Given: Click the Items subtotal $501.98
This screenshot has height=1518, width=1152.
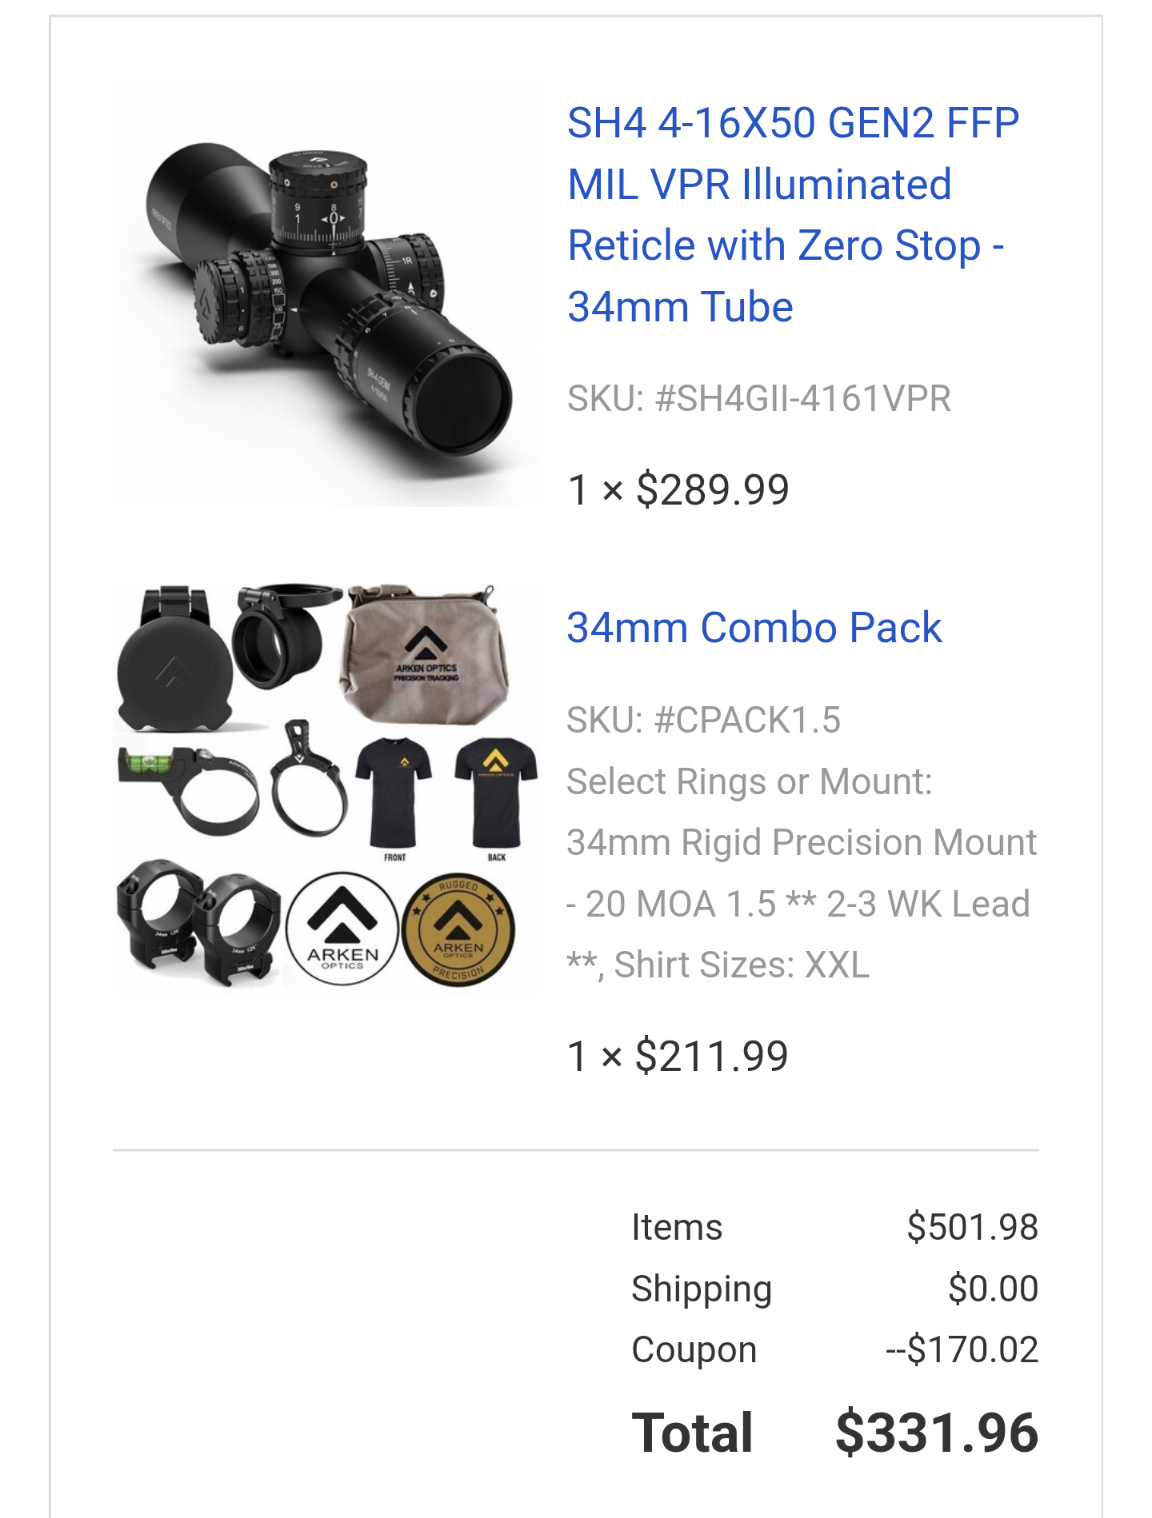Looking at the screenshot, I should point(972,1227).
